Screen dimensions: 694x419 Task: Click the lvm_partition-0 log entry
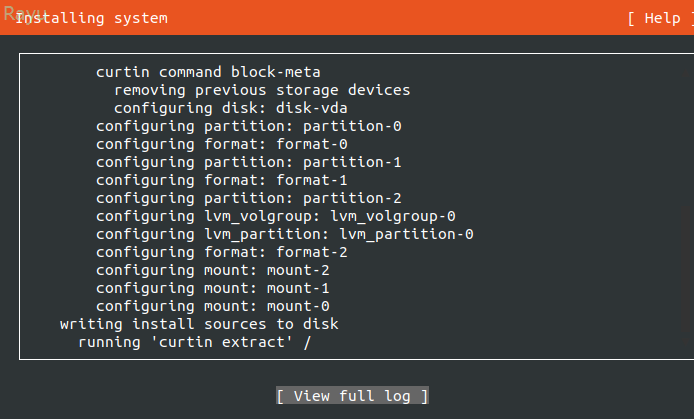[285, 234]
